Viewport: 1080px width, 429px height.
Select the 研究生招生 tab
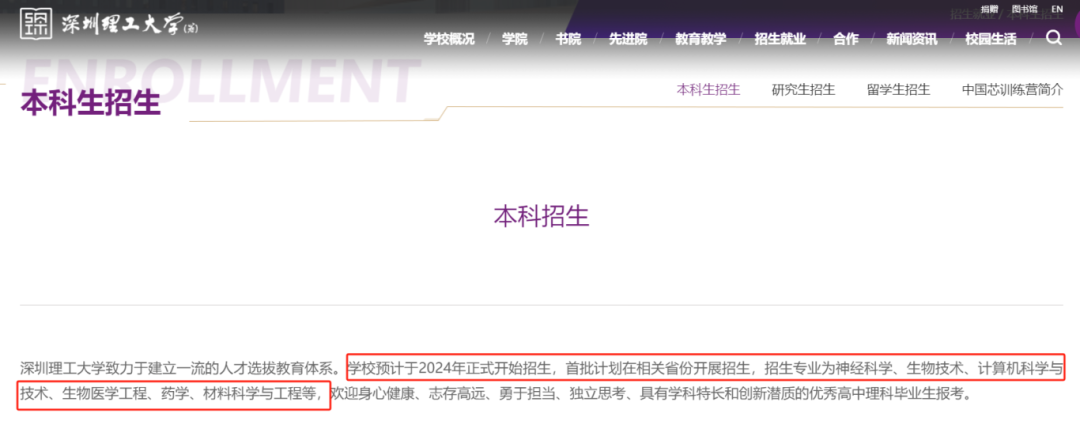[803, 90]
